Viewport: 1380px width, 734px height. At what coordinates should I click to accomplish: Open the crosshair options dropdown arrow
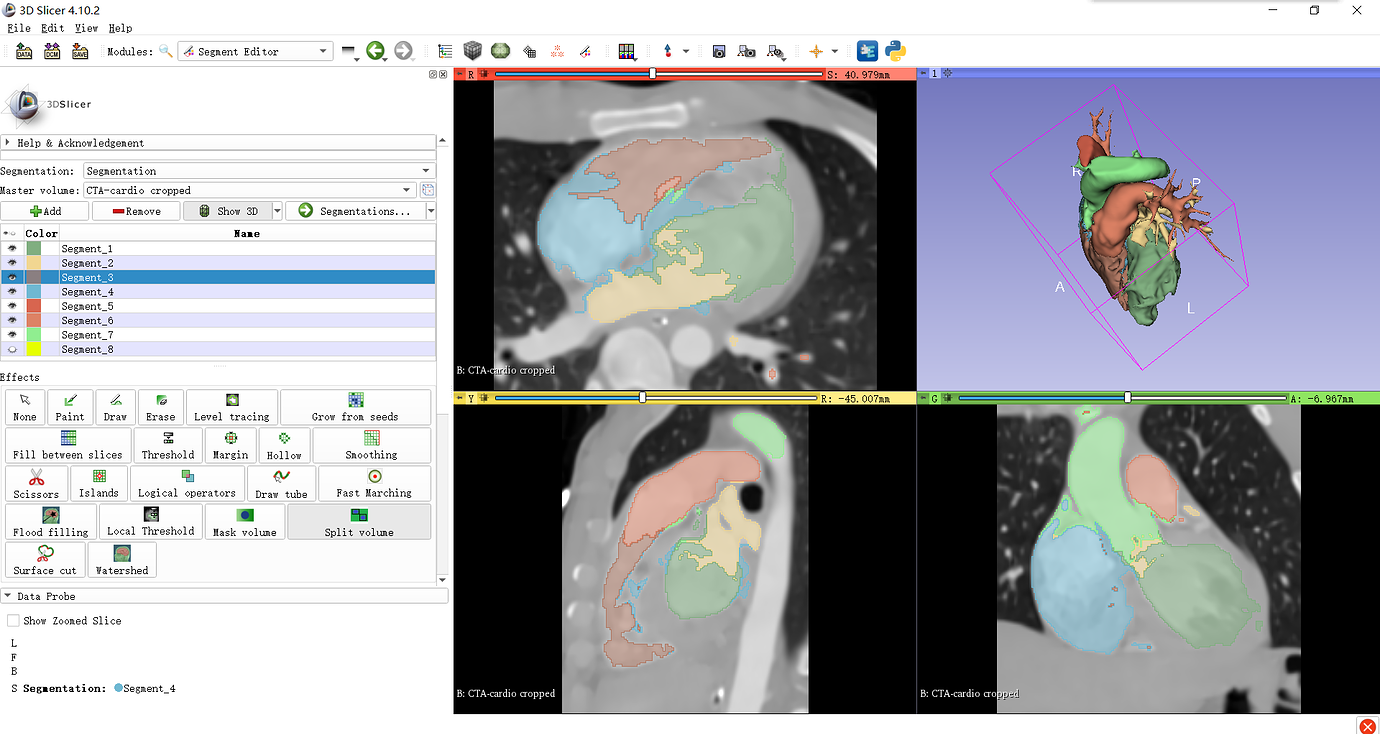click(x=834, y=51)
